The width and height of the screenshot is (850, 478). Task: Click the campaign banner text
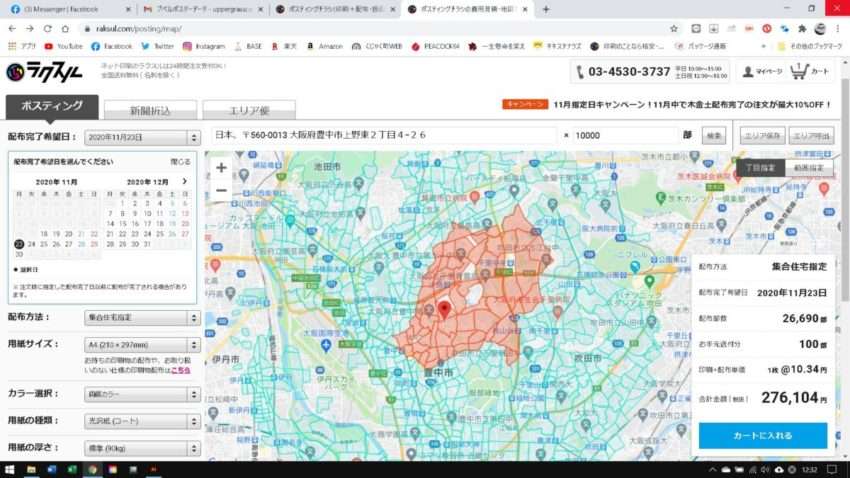pyautogui.click(x=692, y=105)
